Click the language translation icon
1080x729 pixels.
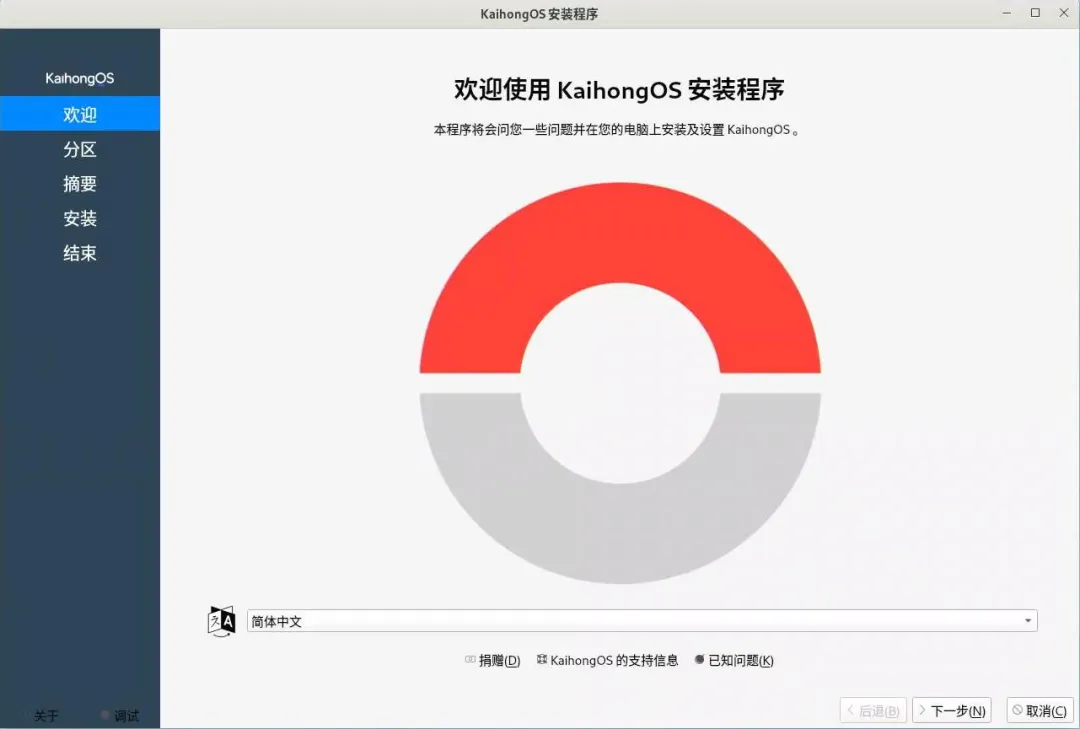tap(221, 621)
